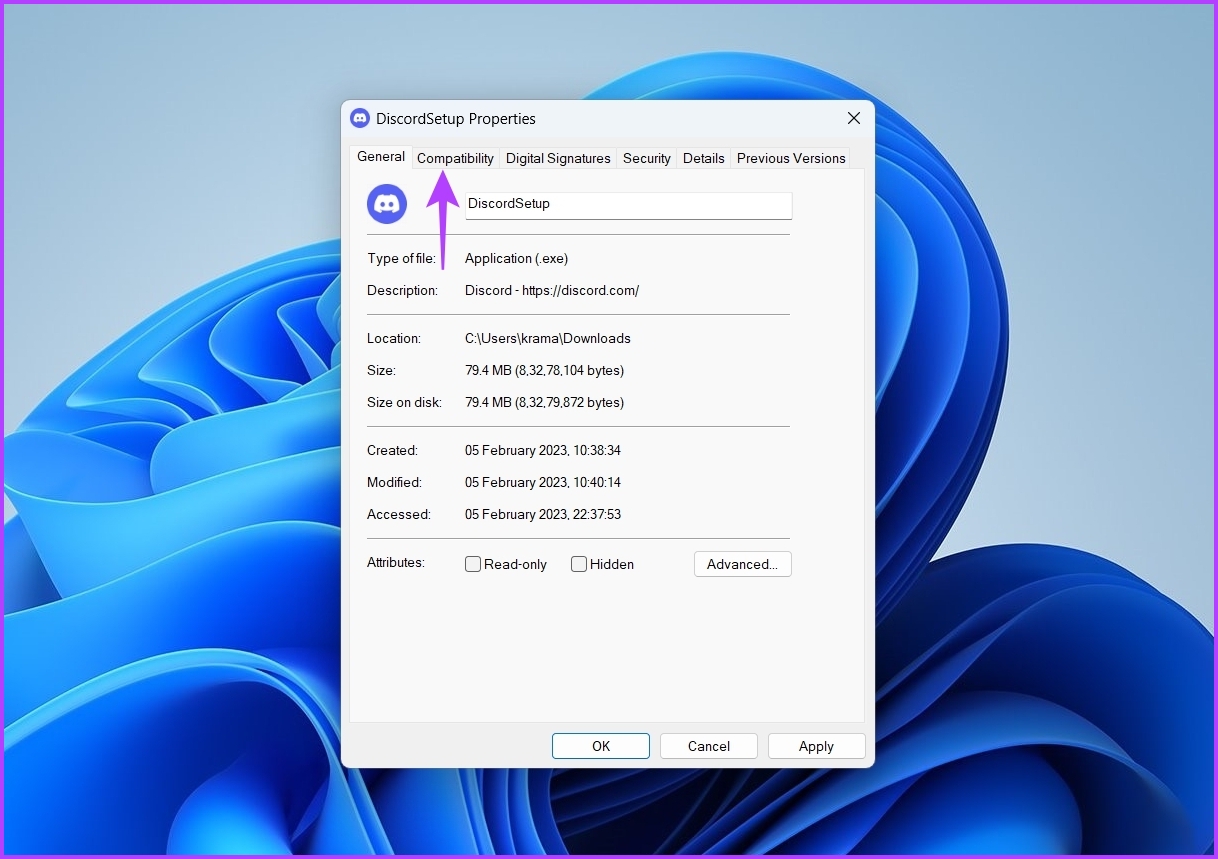The image size is (1218, 859).
Task: Select the description text Discord - https://discord.com/
Action: [x=552, y=290]
